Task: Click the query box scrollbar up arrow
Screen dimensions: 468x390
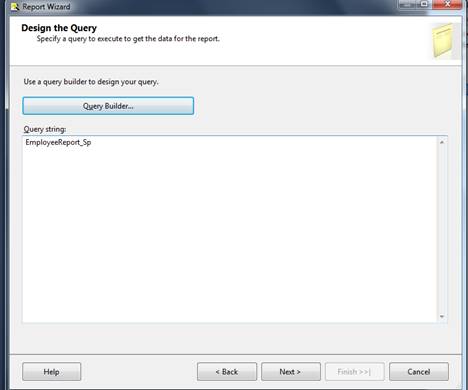Action: 442,142
